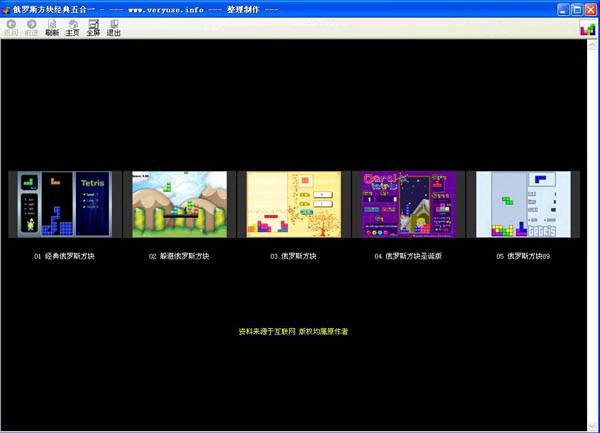The width and height of the screenshot is (600, 433).
Task: Close the Tetris collection window
Action: [591, 10]
